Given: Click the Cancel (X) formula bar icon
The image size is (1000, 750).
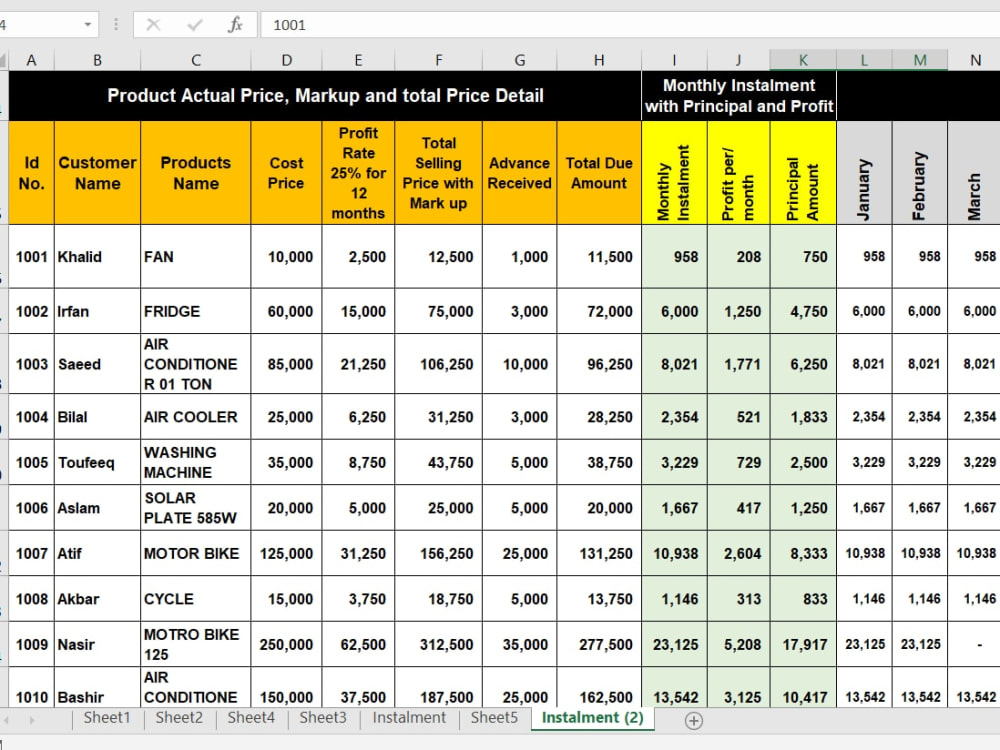Looking at the screenshot, I should 153,25.
